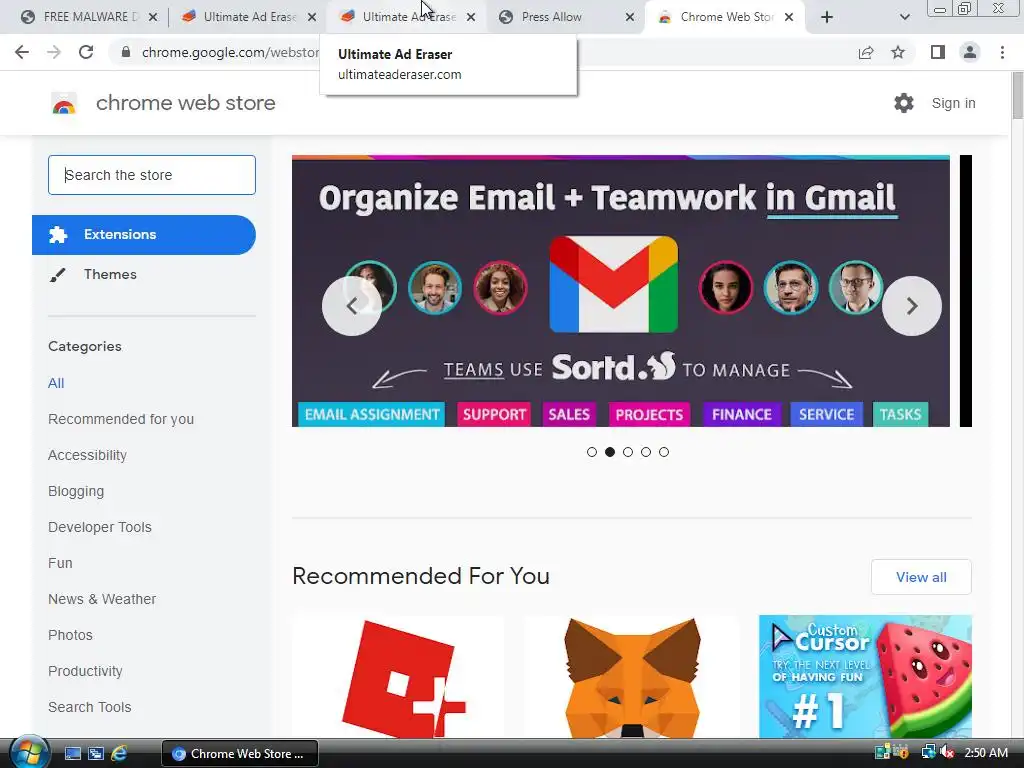Open the Sortd Gmail promotional banner

pyautogui.click(x=620, y=291)
